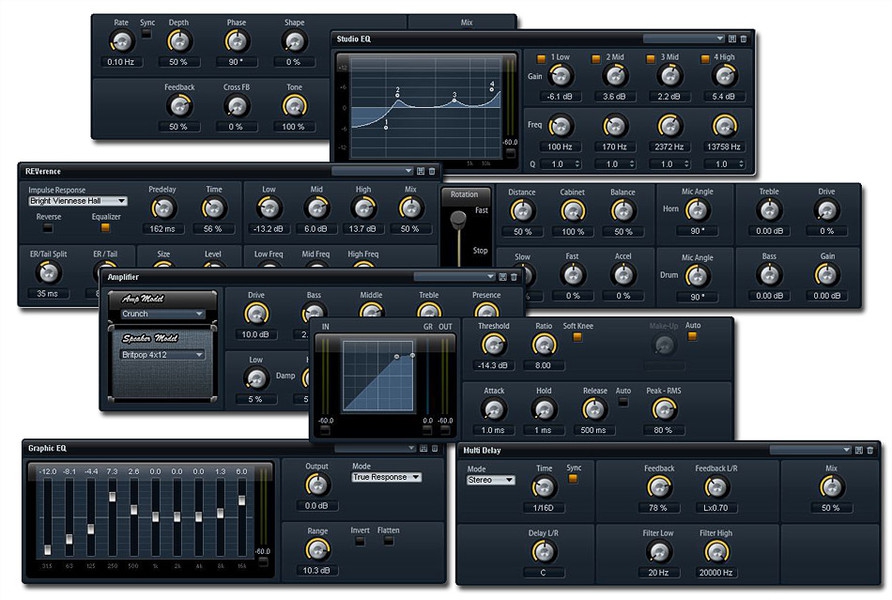892x600 pixels.
Task: Open the Impulse Response dropdown
Action: click(78, 201)
